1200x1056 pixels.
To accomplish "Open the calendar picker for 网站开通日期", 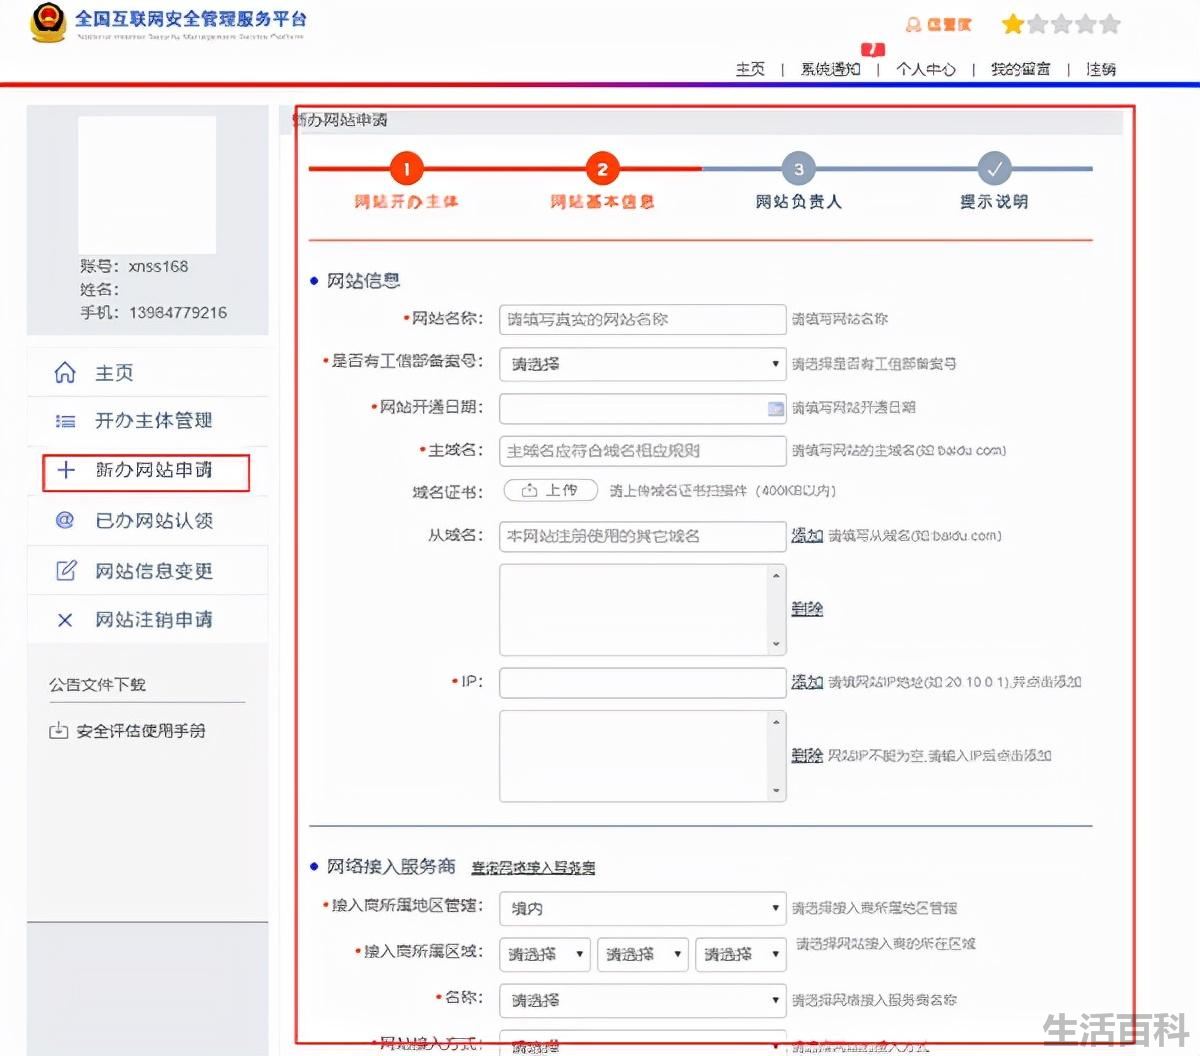I will [775, 408].
